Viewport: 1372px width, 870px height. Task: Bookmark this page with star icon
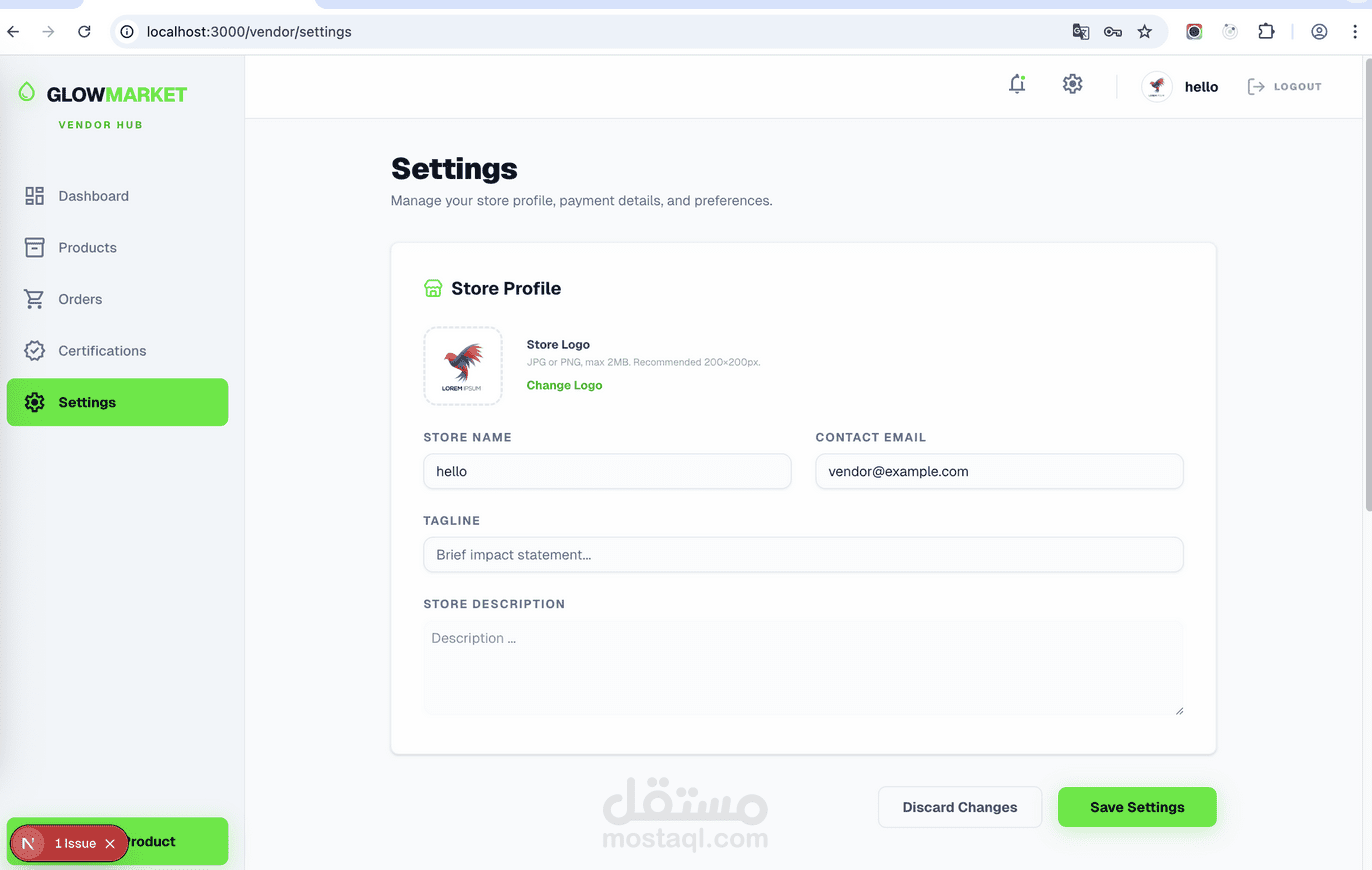(x=1145, y=32)
